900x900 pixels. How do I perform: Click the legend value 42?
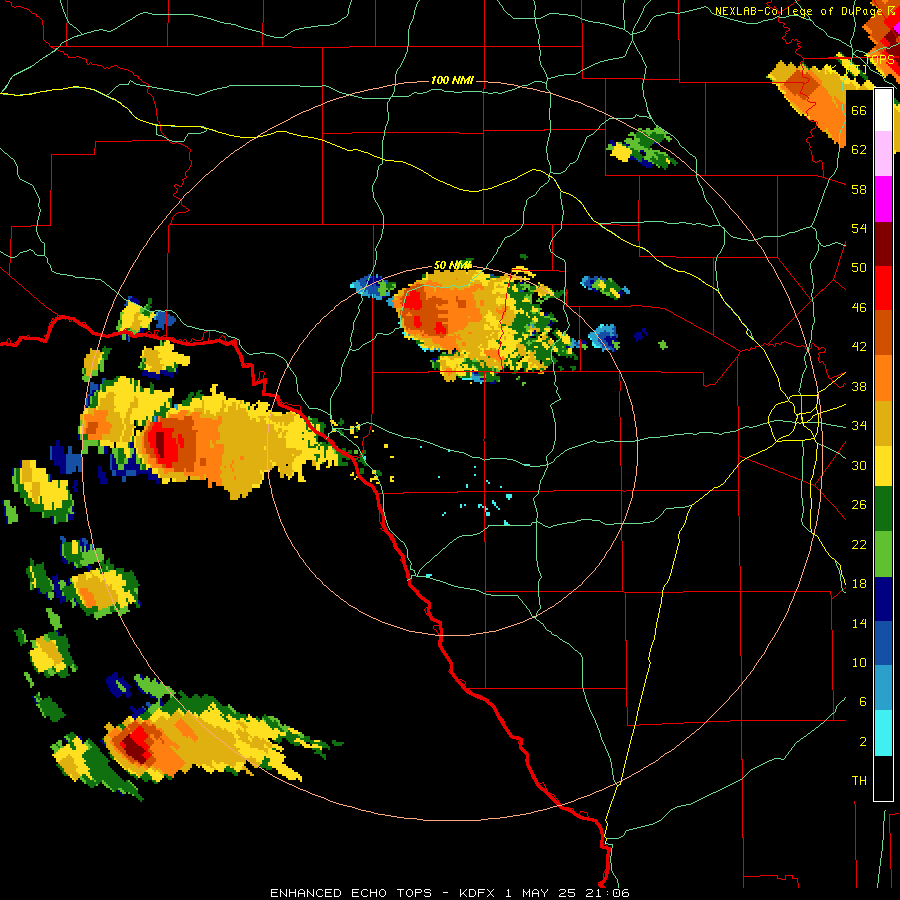click(x=859, y=347)
